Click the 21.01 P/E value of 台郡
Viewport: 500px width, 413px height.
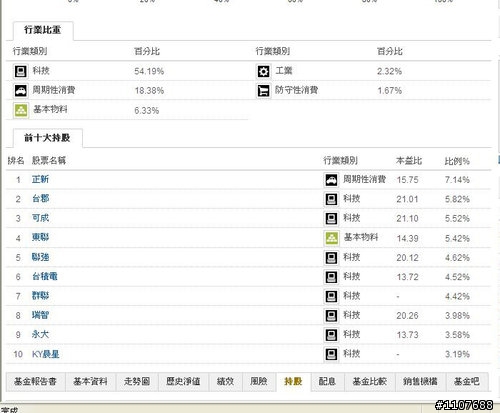[x=407, y=199]
